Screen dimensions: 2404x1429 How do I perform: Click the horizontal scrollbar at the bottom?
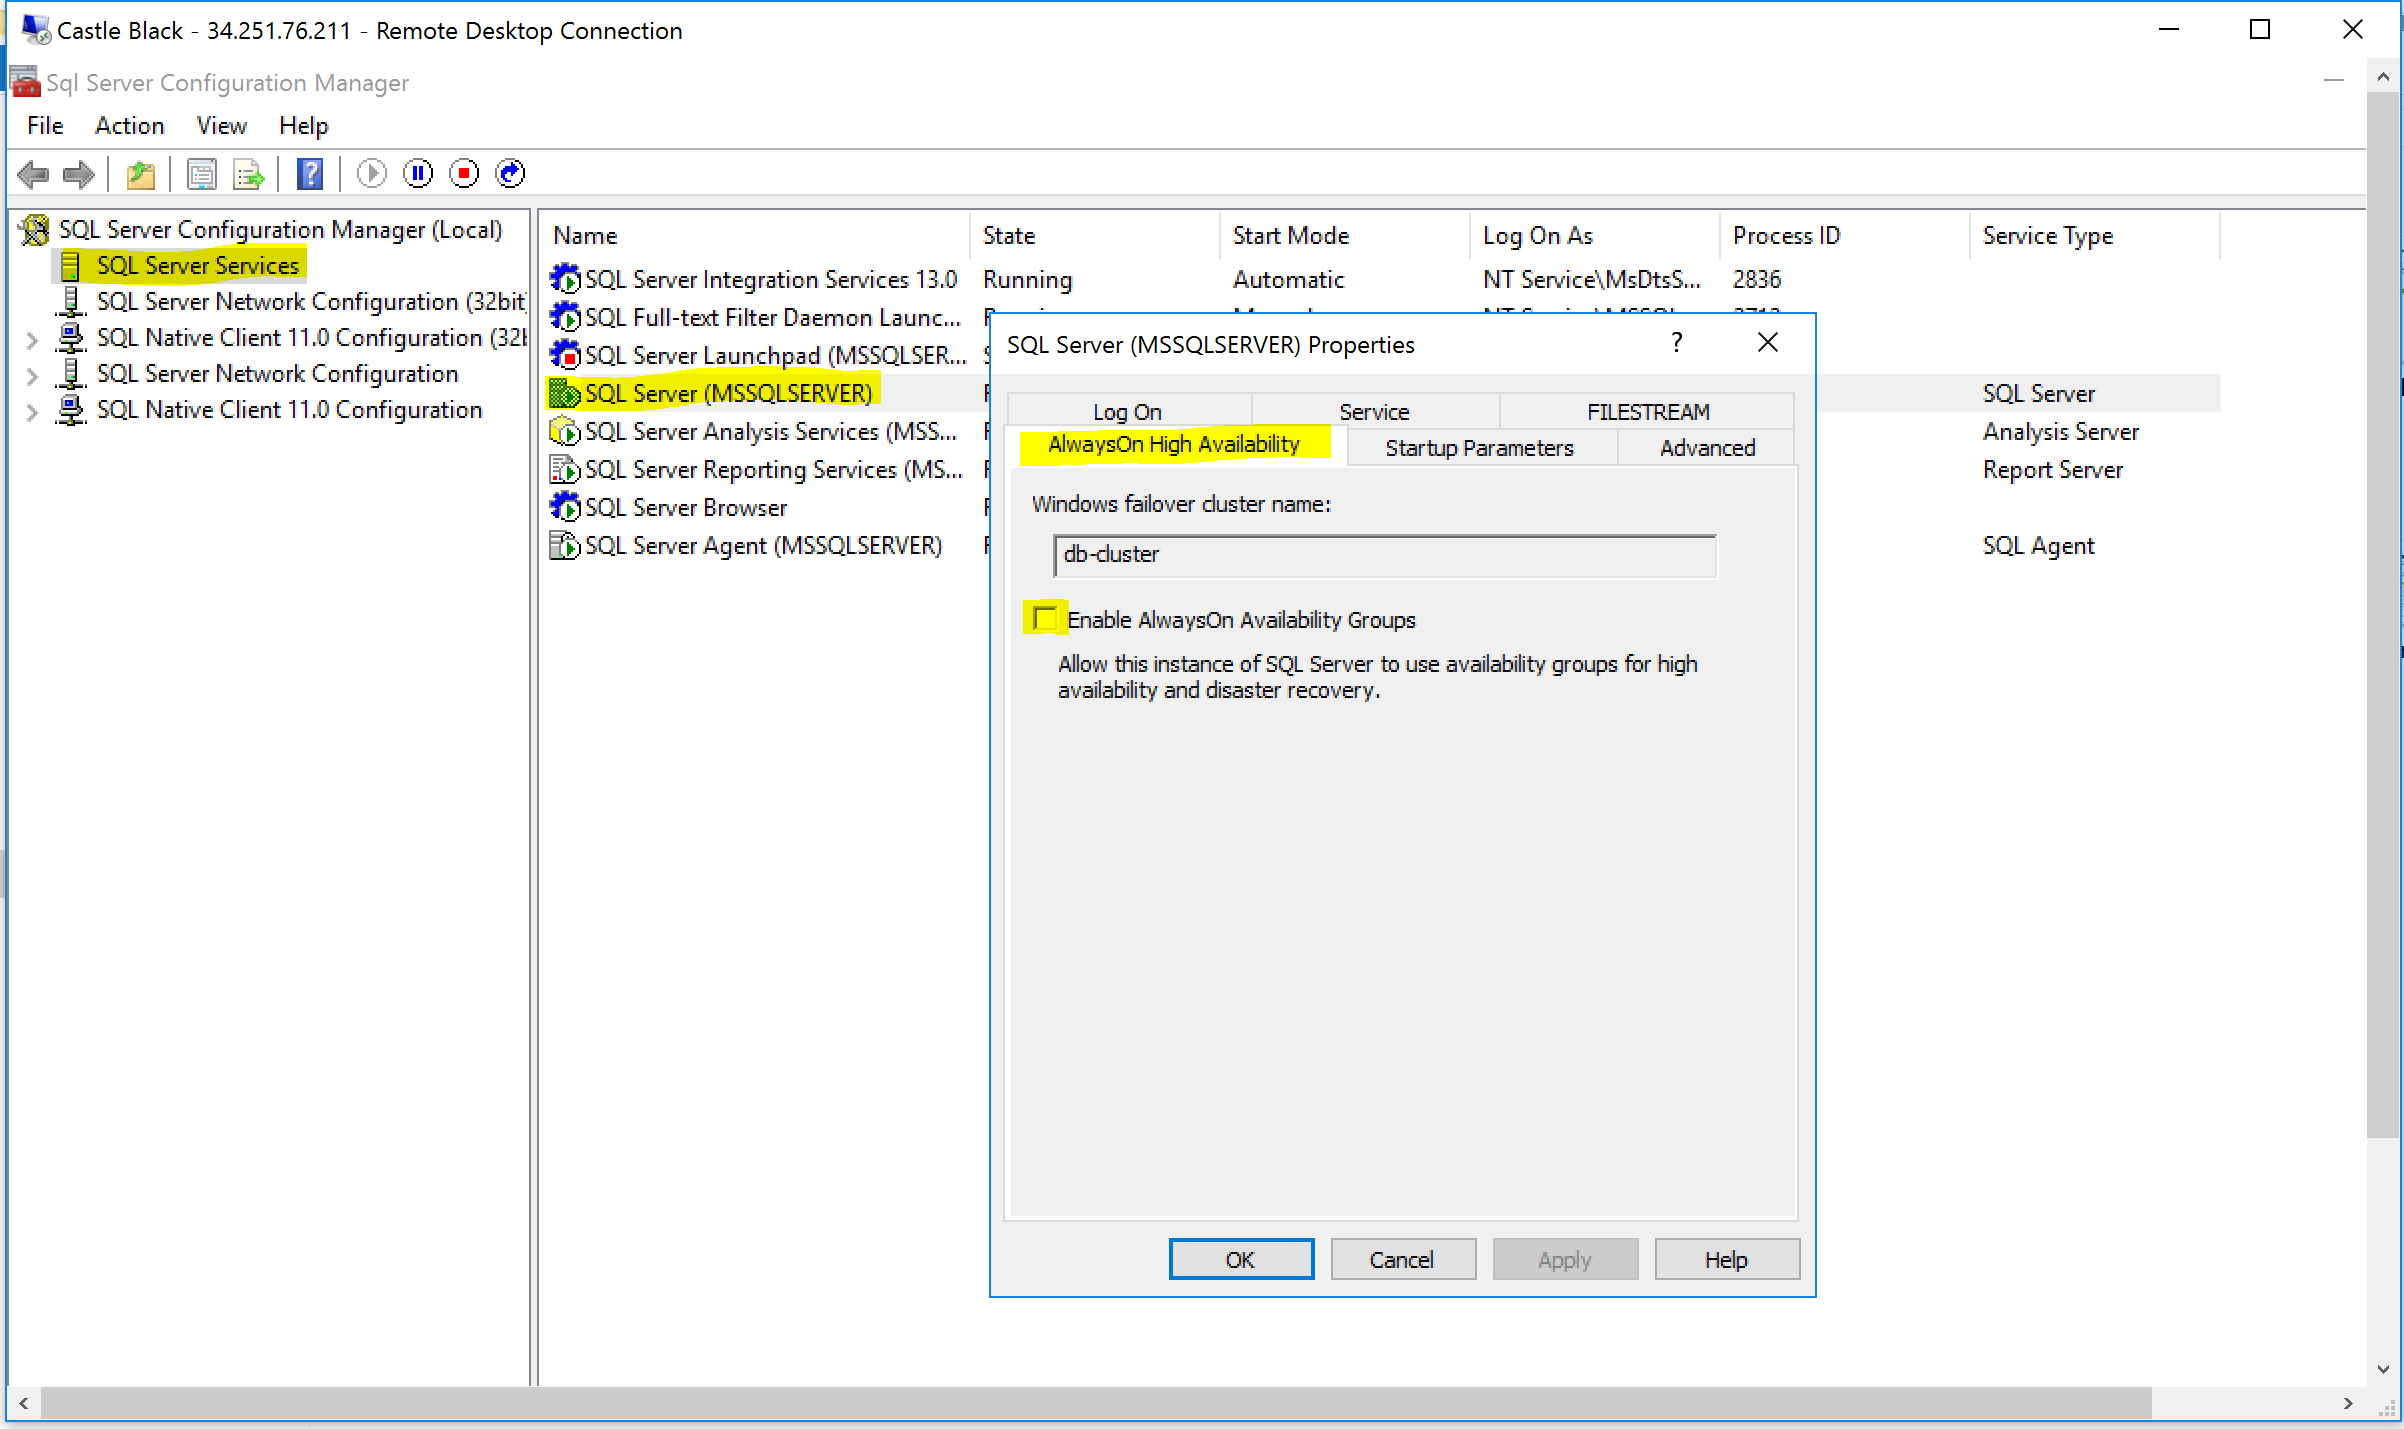click(1097, 1403)
